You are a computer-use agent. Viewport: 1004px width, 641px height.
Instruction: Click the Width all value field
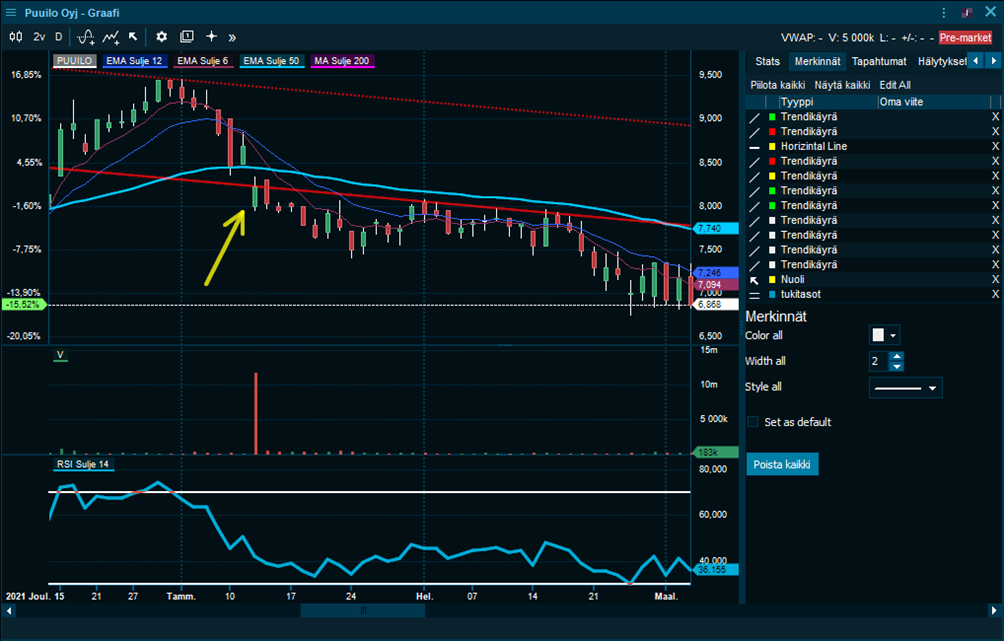[878, 362]
